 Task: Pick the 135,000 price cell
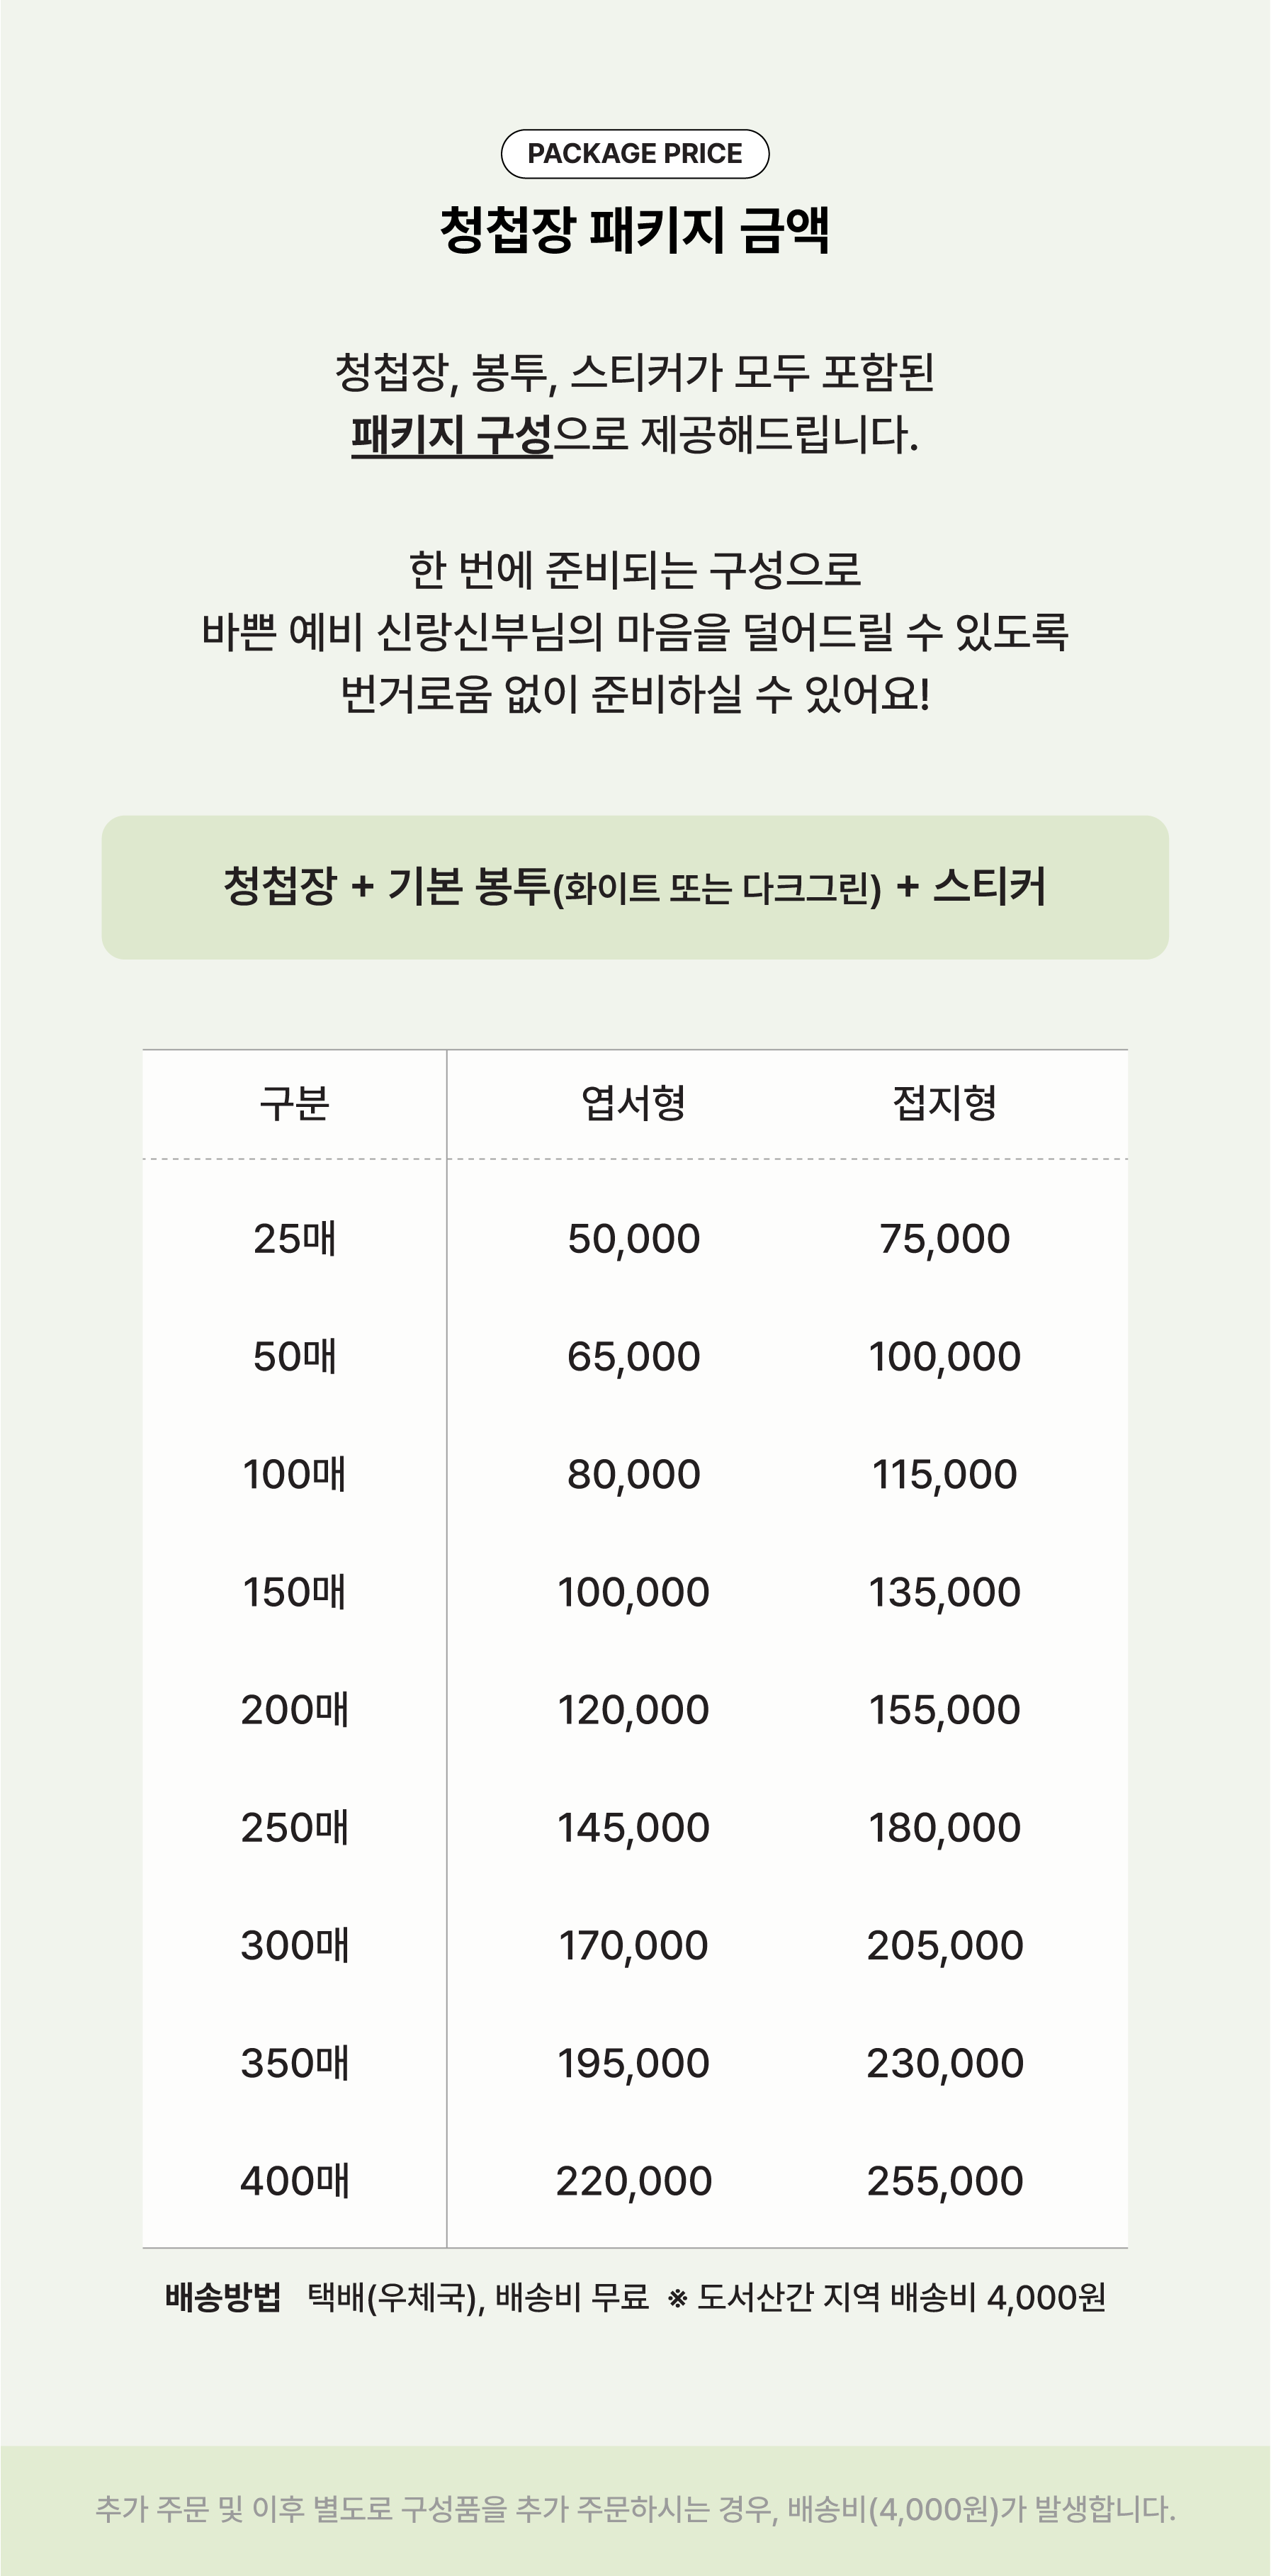click(x=944, y=1592)
